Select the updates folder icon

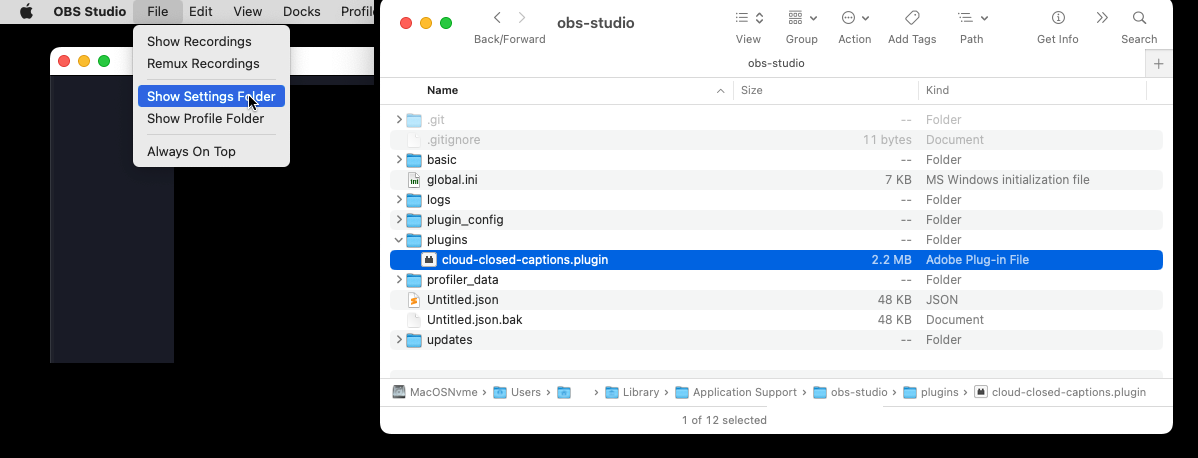[414, 339]
